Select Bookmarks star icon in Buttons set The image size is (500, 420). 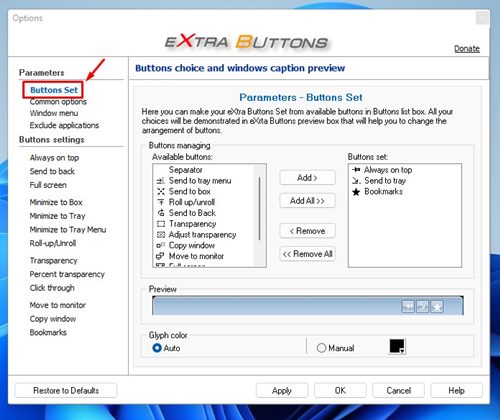[x=356, y=192]
